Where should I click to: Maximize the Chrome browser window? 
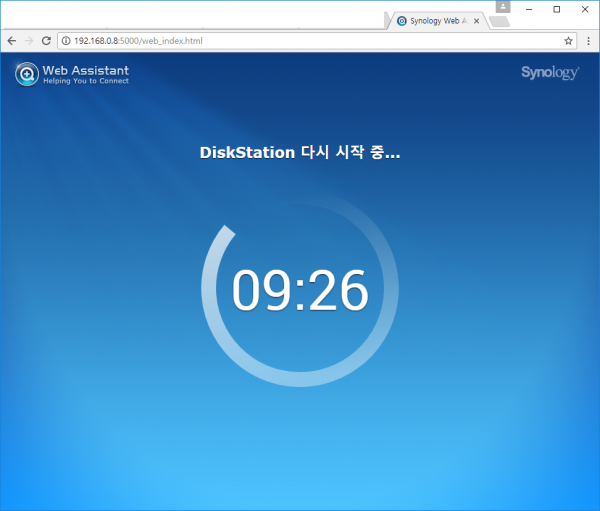tap(557, 8)
